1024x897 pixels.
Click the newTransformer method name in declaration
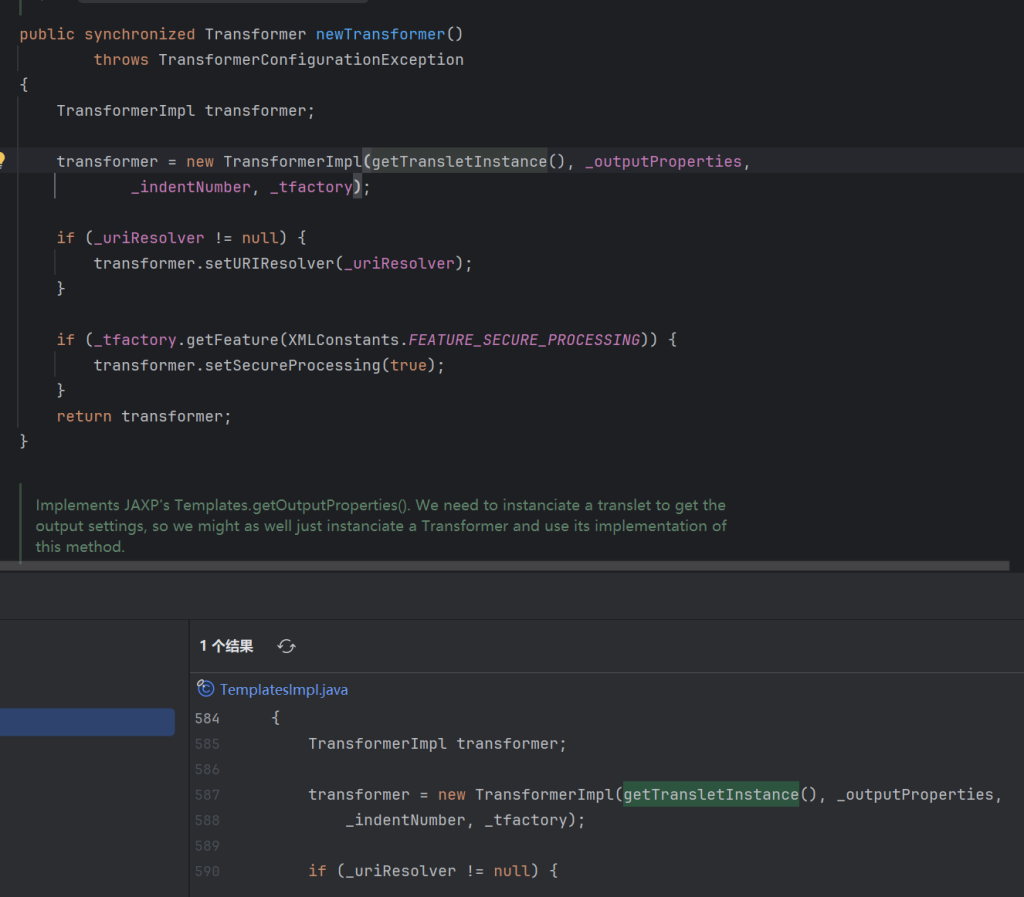tap(380, 34)
